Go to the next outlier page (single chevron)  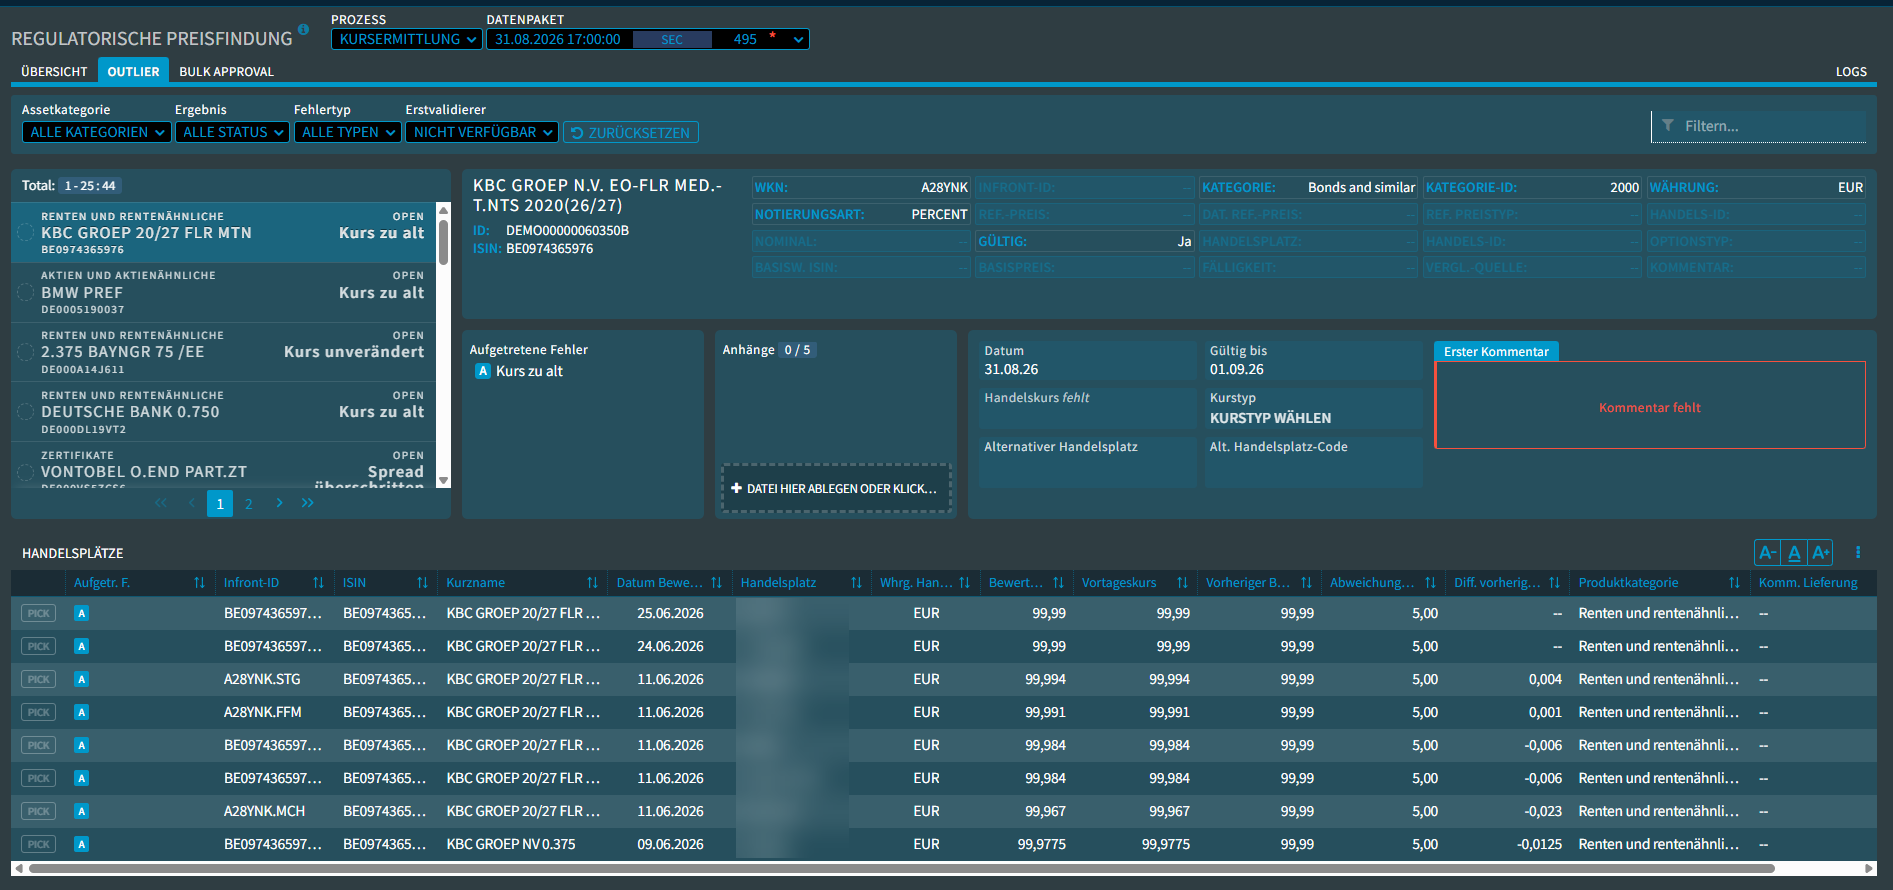(x=279, y=503)
